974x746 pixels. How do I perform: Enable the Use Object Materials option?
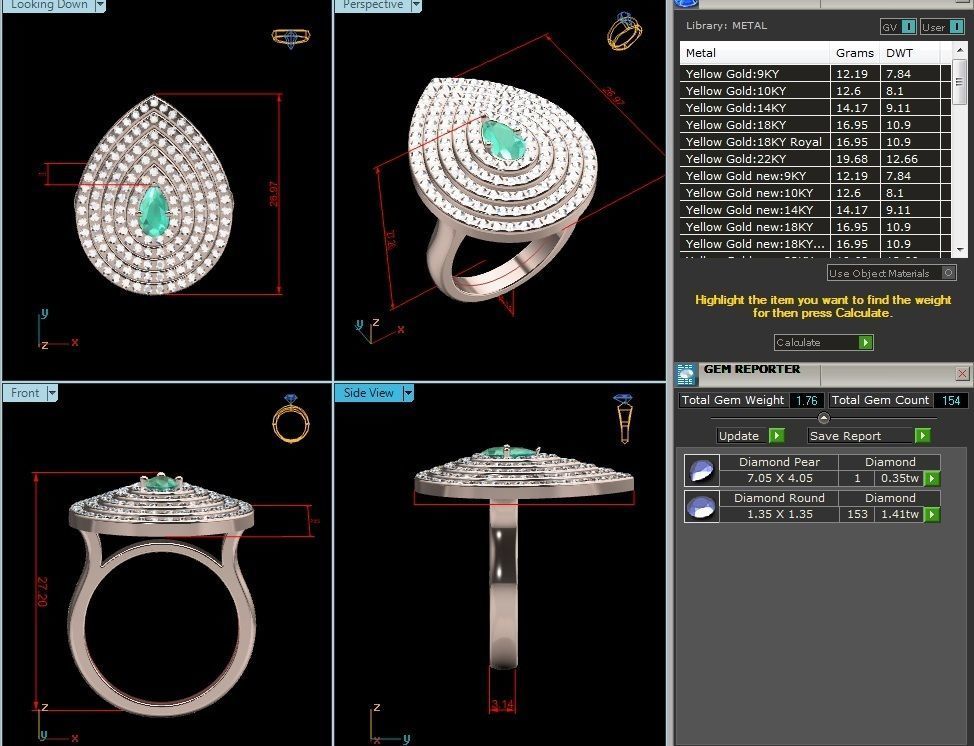(948, 273)
